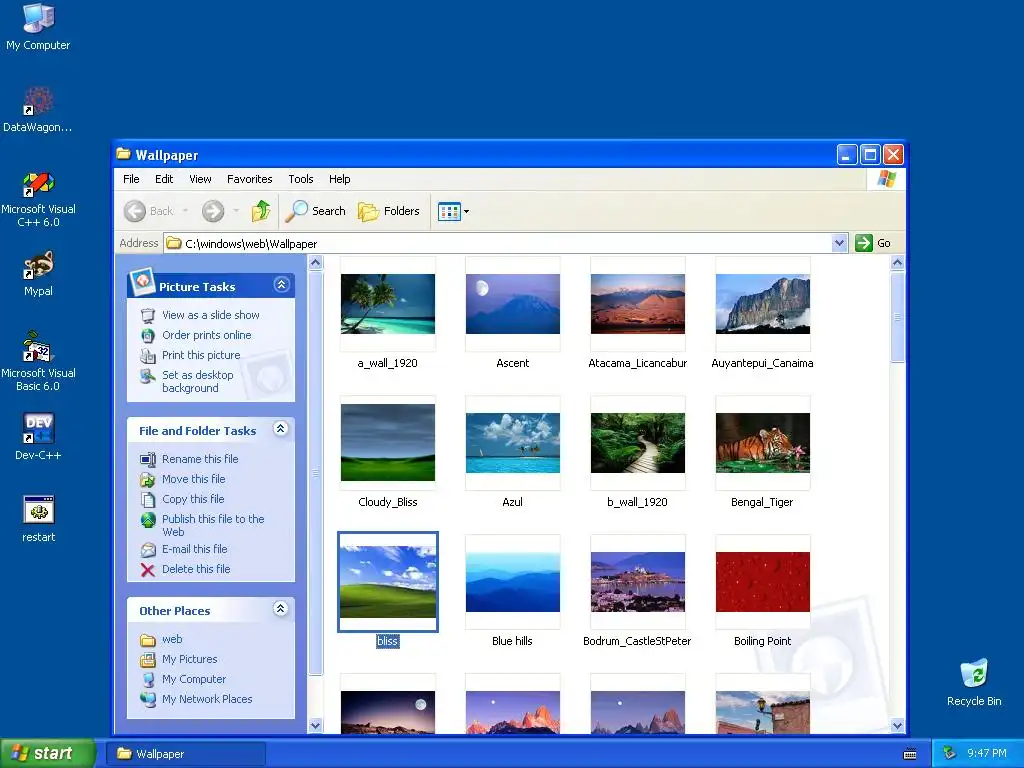Open the Help menu
Viewport: 1024px width, 768px height.
click(340, 179)
